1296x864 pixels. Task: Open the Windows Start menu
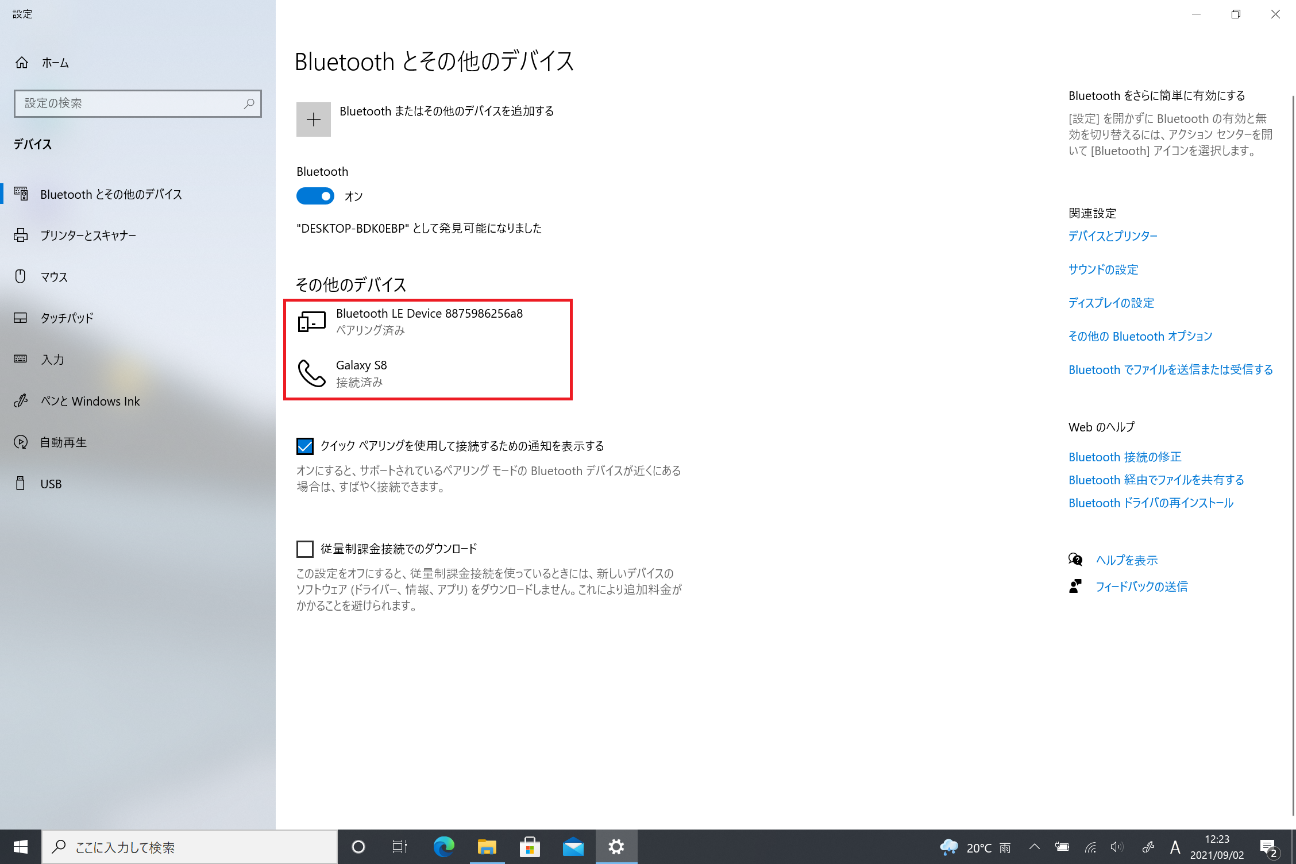tap(20, 847)
